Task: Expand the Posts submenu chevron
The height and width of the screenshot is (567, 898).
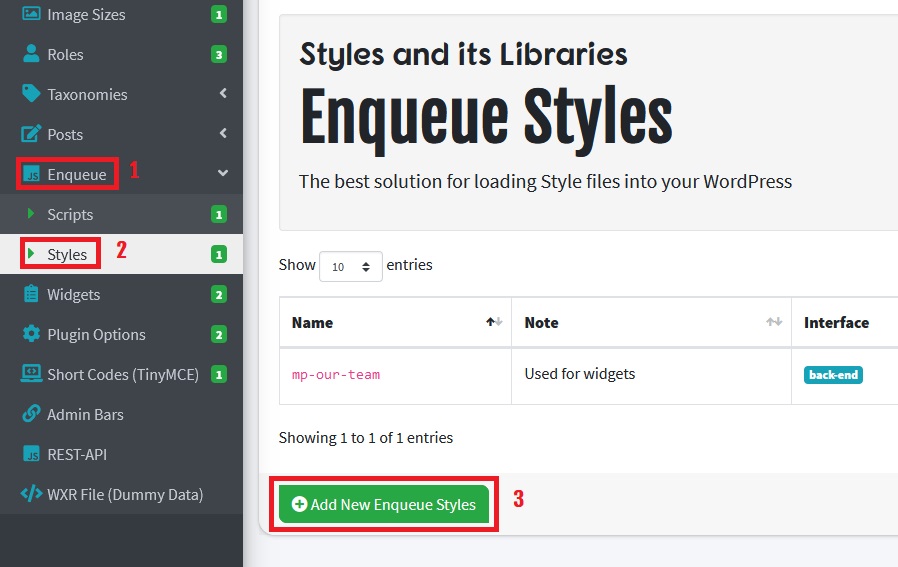Action: pyautogui.click(x=223, y=134)
